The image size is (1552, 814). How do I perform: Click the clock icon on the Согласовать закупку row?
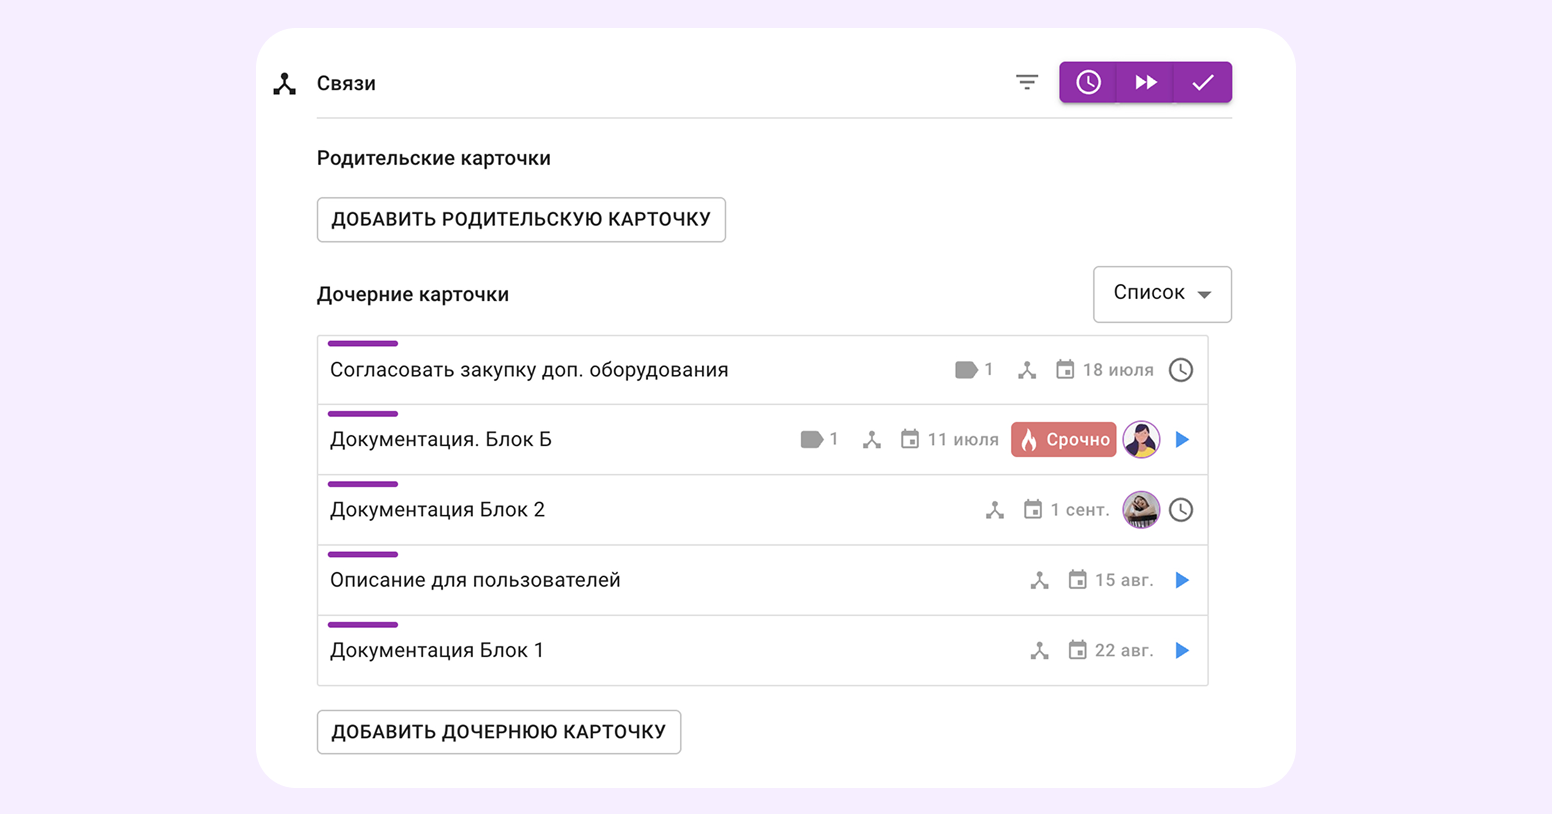1180,369
